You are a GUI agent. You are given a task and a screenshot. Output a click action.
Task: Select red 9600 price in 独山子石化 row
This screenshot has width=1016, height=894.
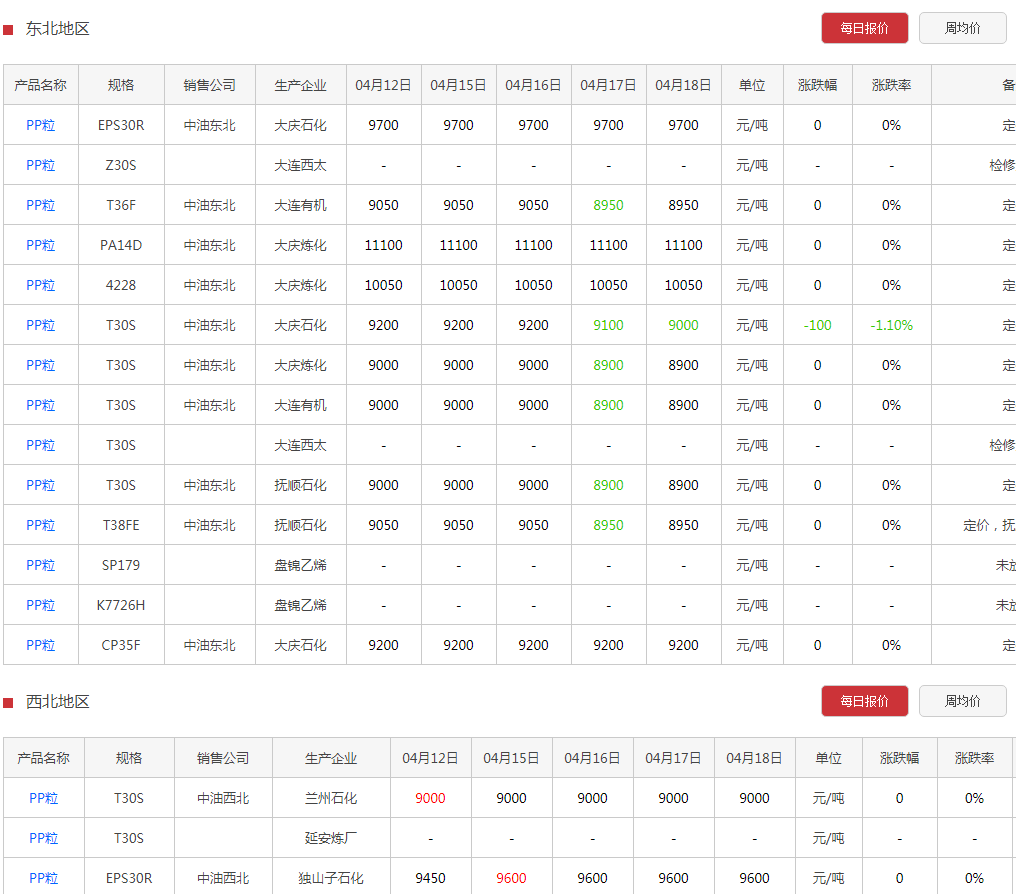(x=511, y=878)
